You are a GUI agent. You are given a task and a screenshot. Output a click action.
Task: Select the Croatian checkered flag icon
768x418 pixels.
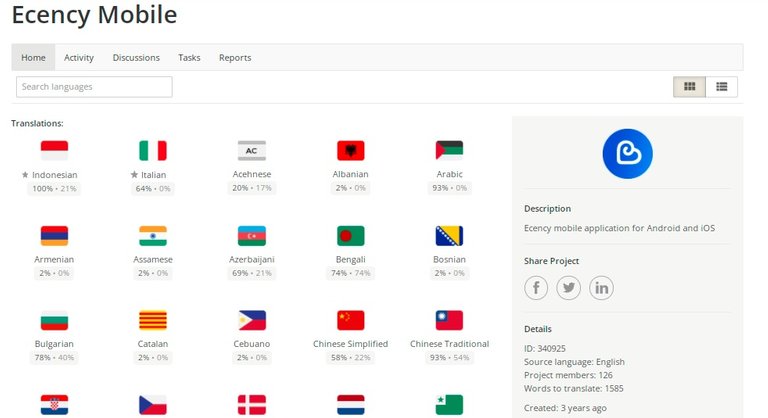pos(54,405)
